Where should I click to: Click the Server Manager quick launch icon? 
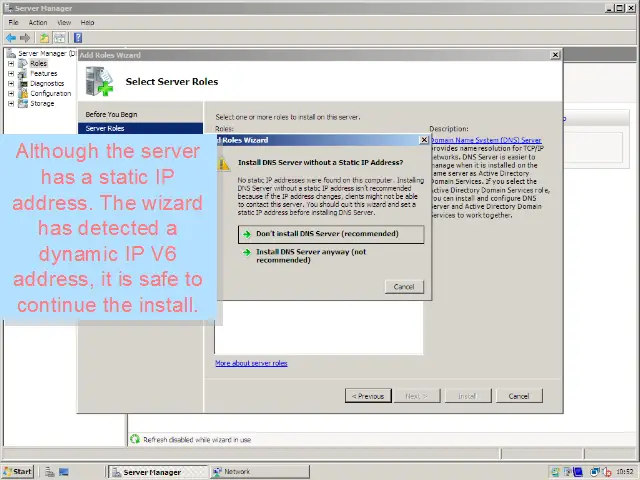[x=50, y=472]
